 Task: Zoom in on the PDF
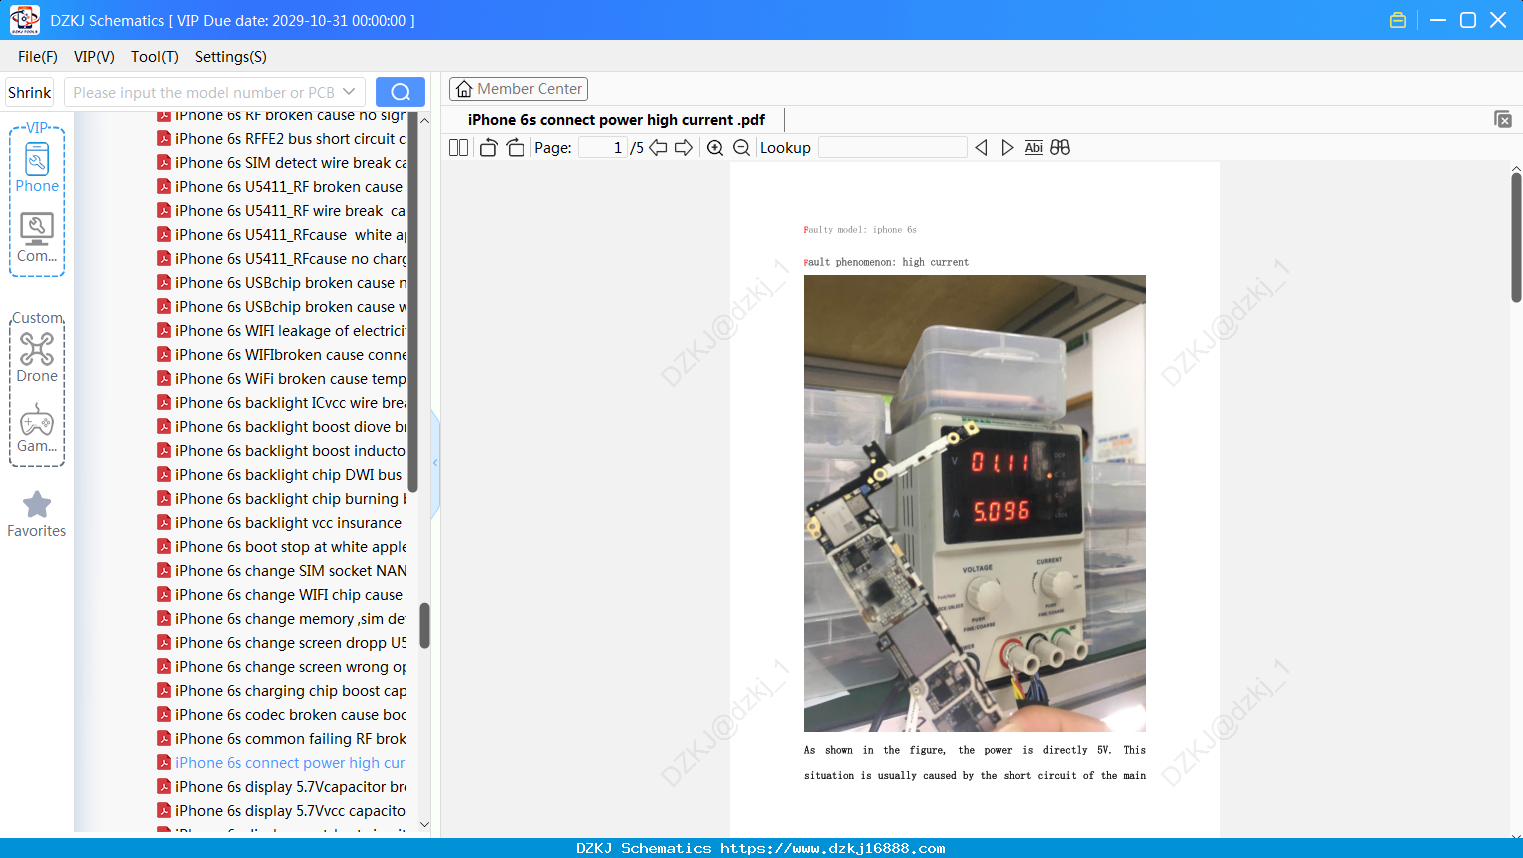pyautogui.click(x=715, y=148)
